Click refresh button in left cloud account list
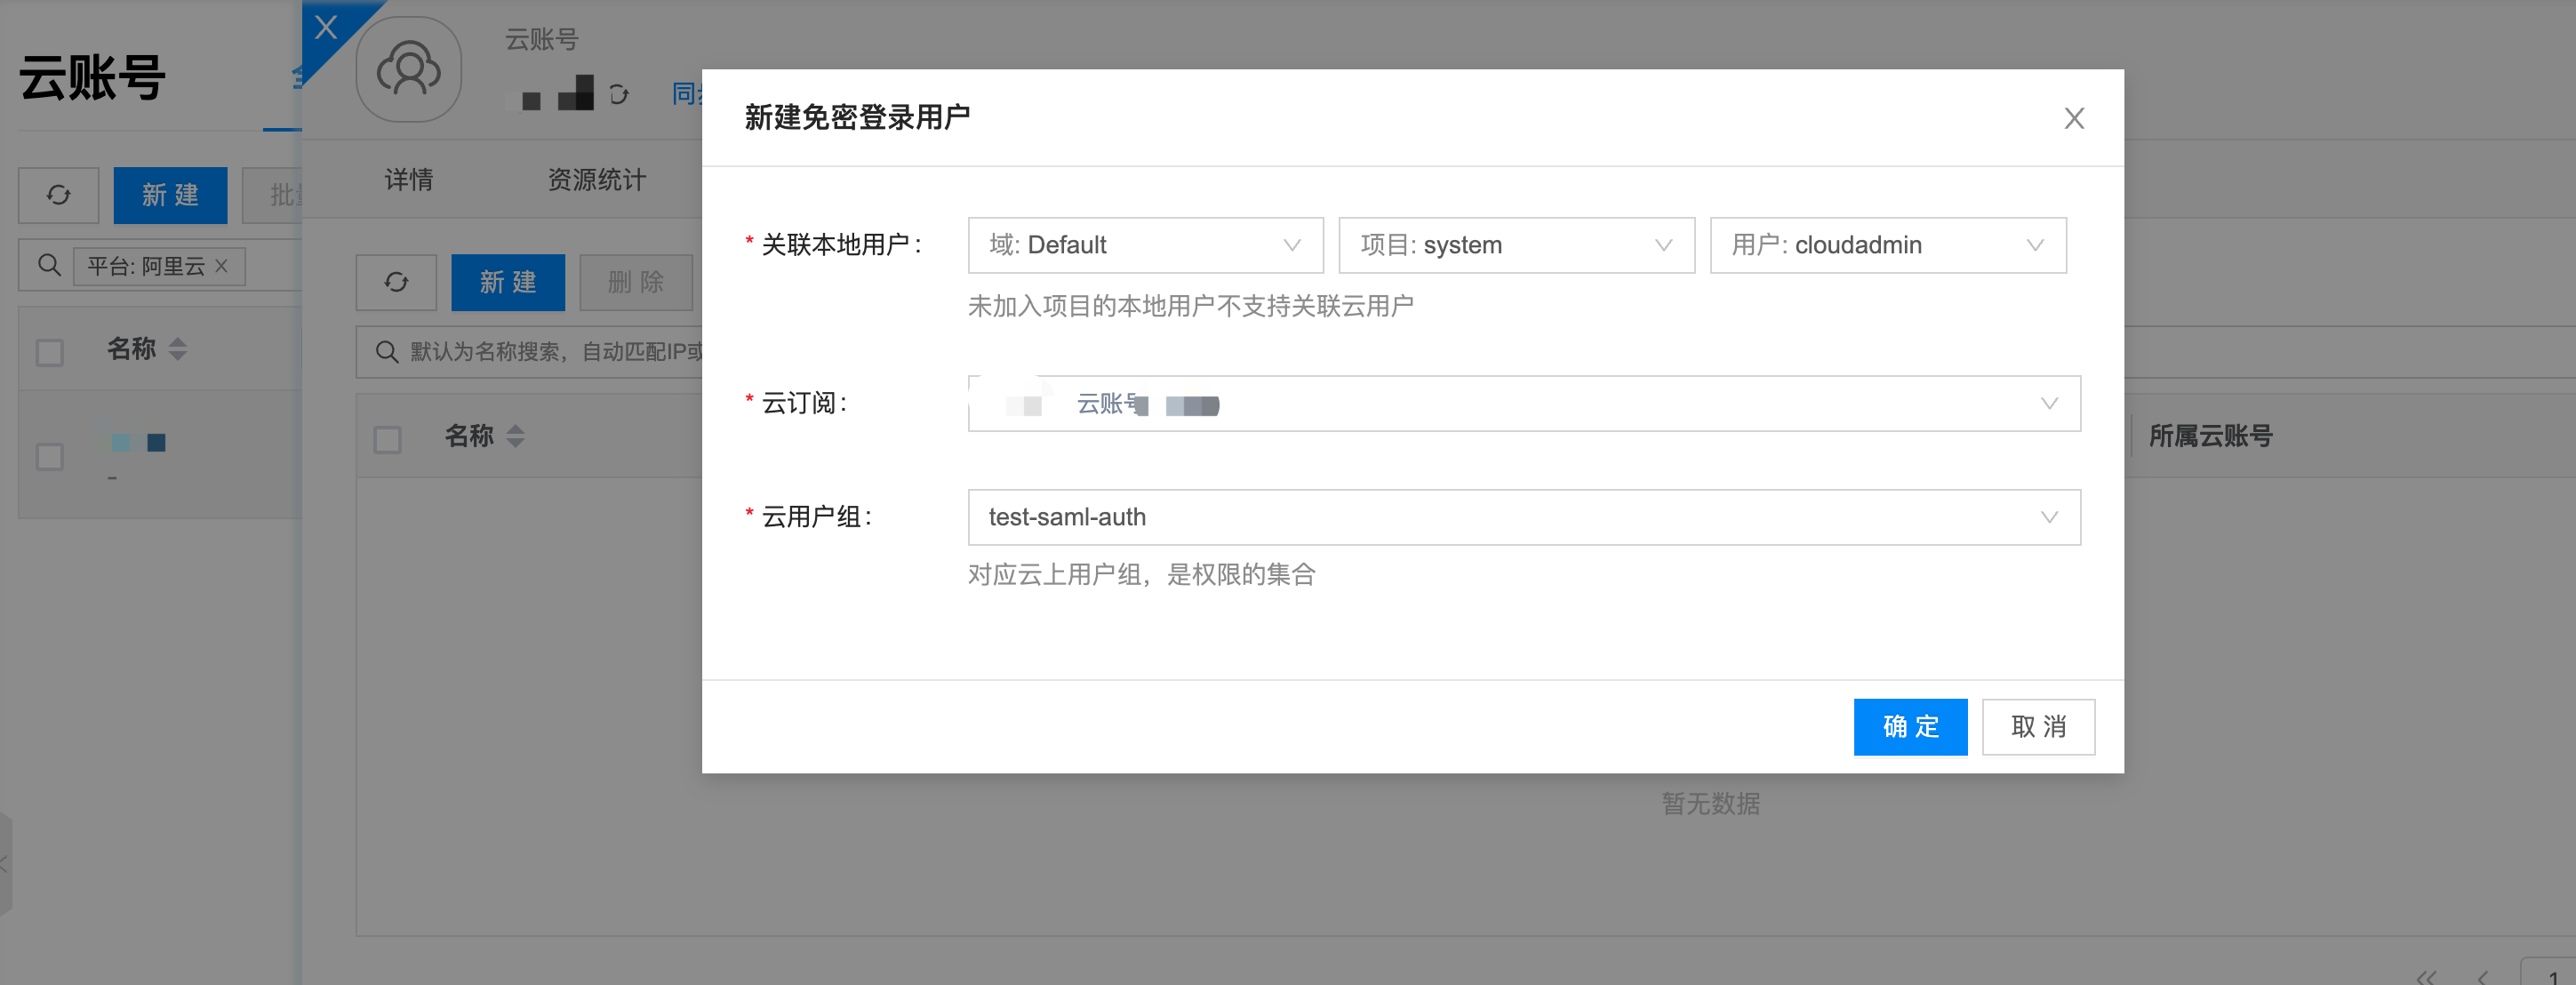The image size is (2576, 985). click(x=58, y=195)
